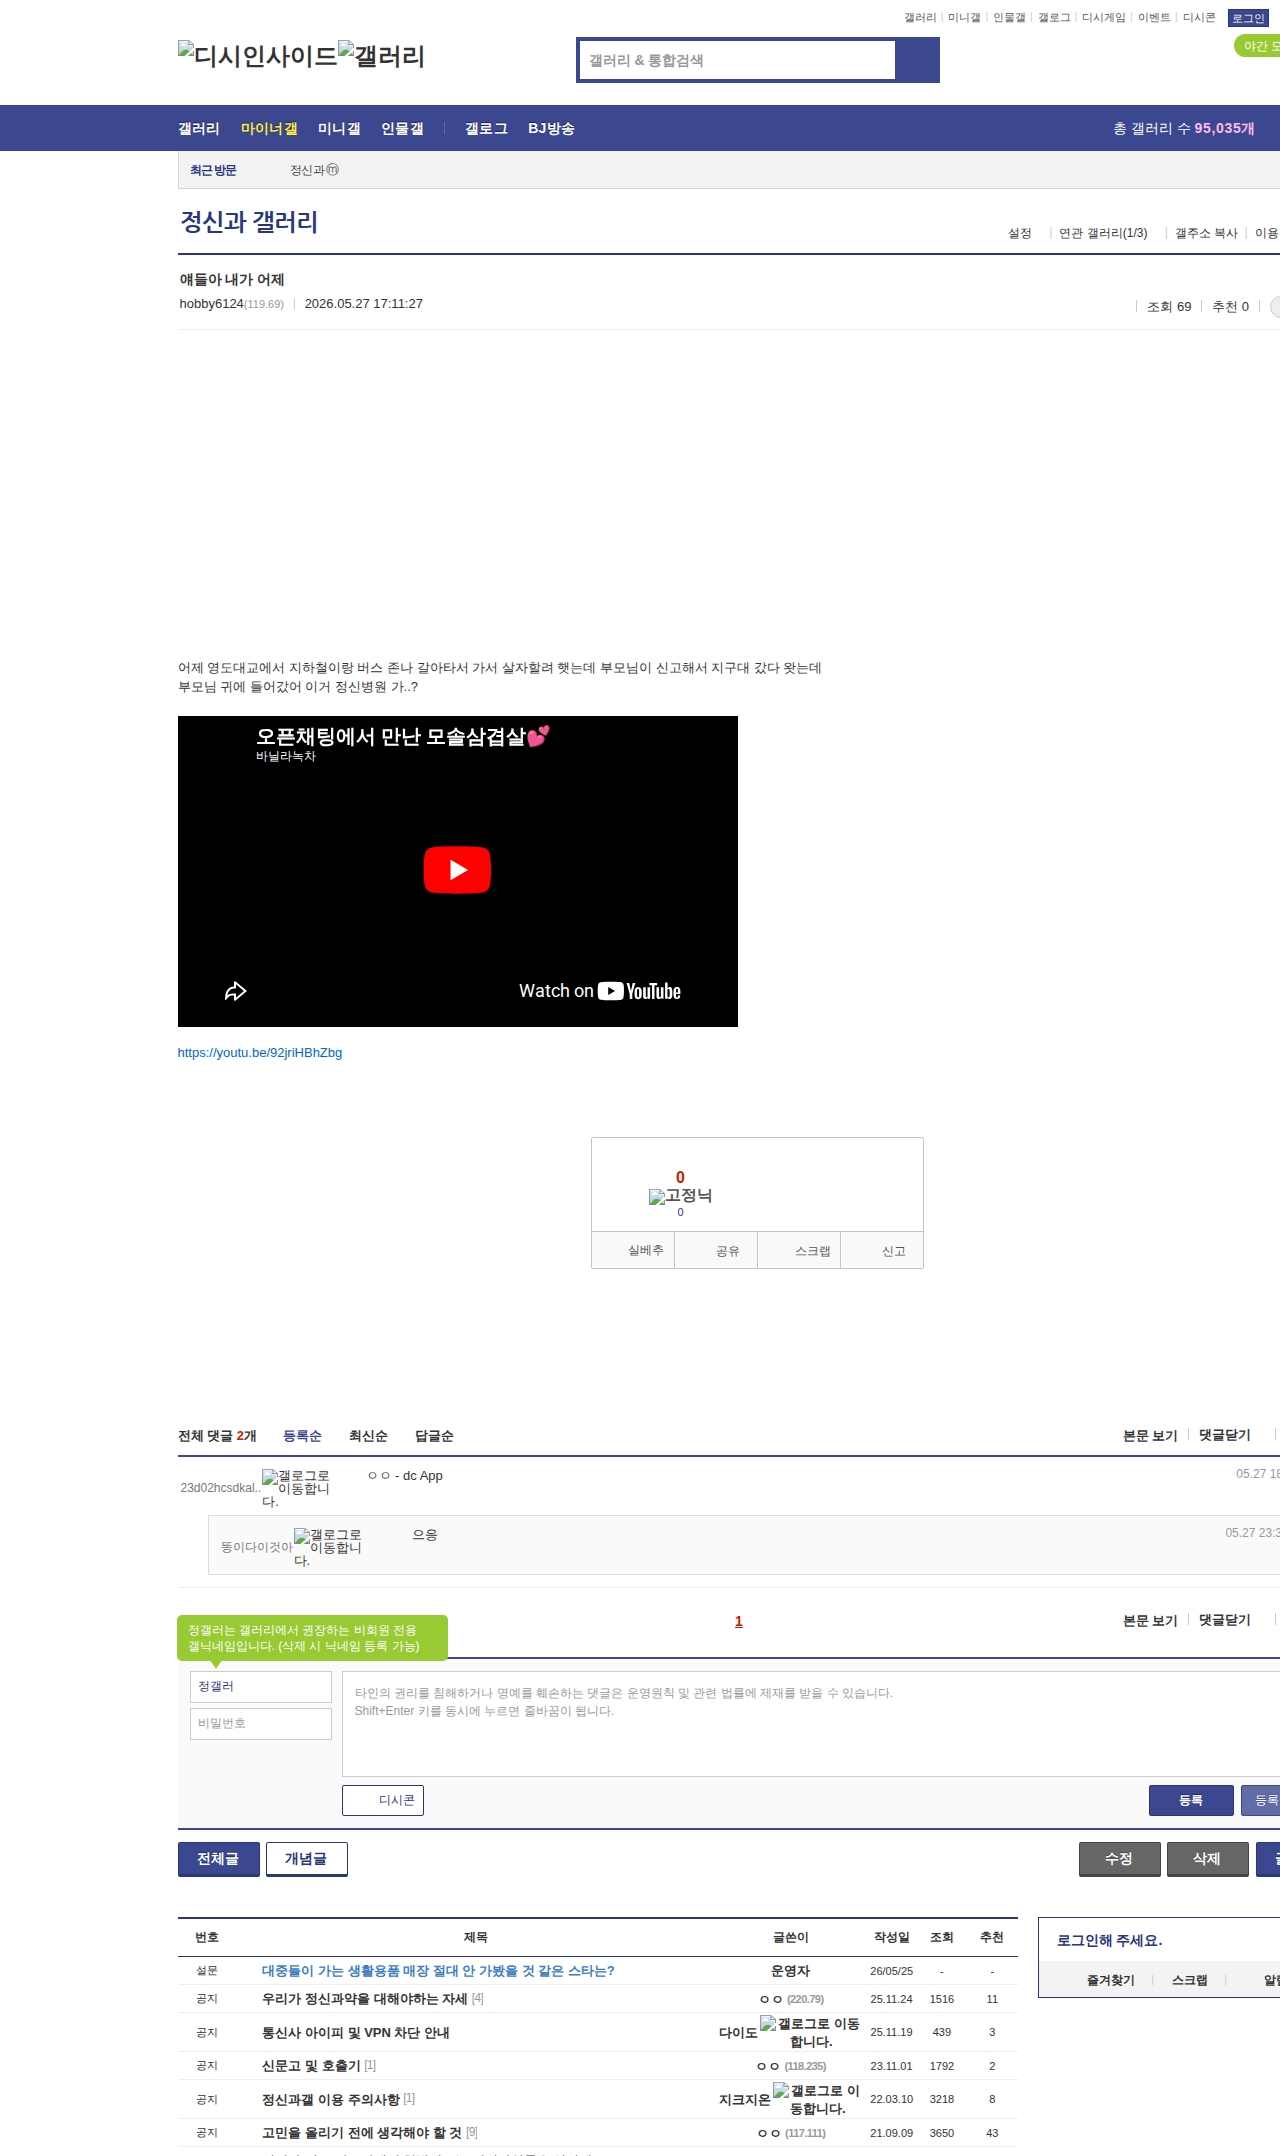Viewport: 1280px width, 2156px height.
Task: Open the 미니갤 navigation tab
Action: click(339, 128)
